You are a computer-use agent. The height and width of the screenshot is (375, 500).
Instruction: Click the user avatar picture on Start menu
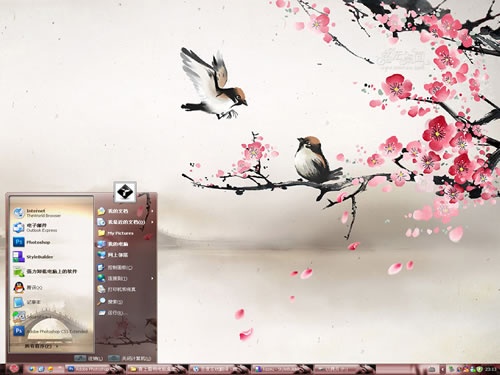pyautogui.click(x=125, y=192)
